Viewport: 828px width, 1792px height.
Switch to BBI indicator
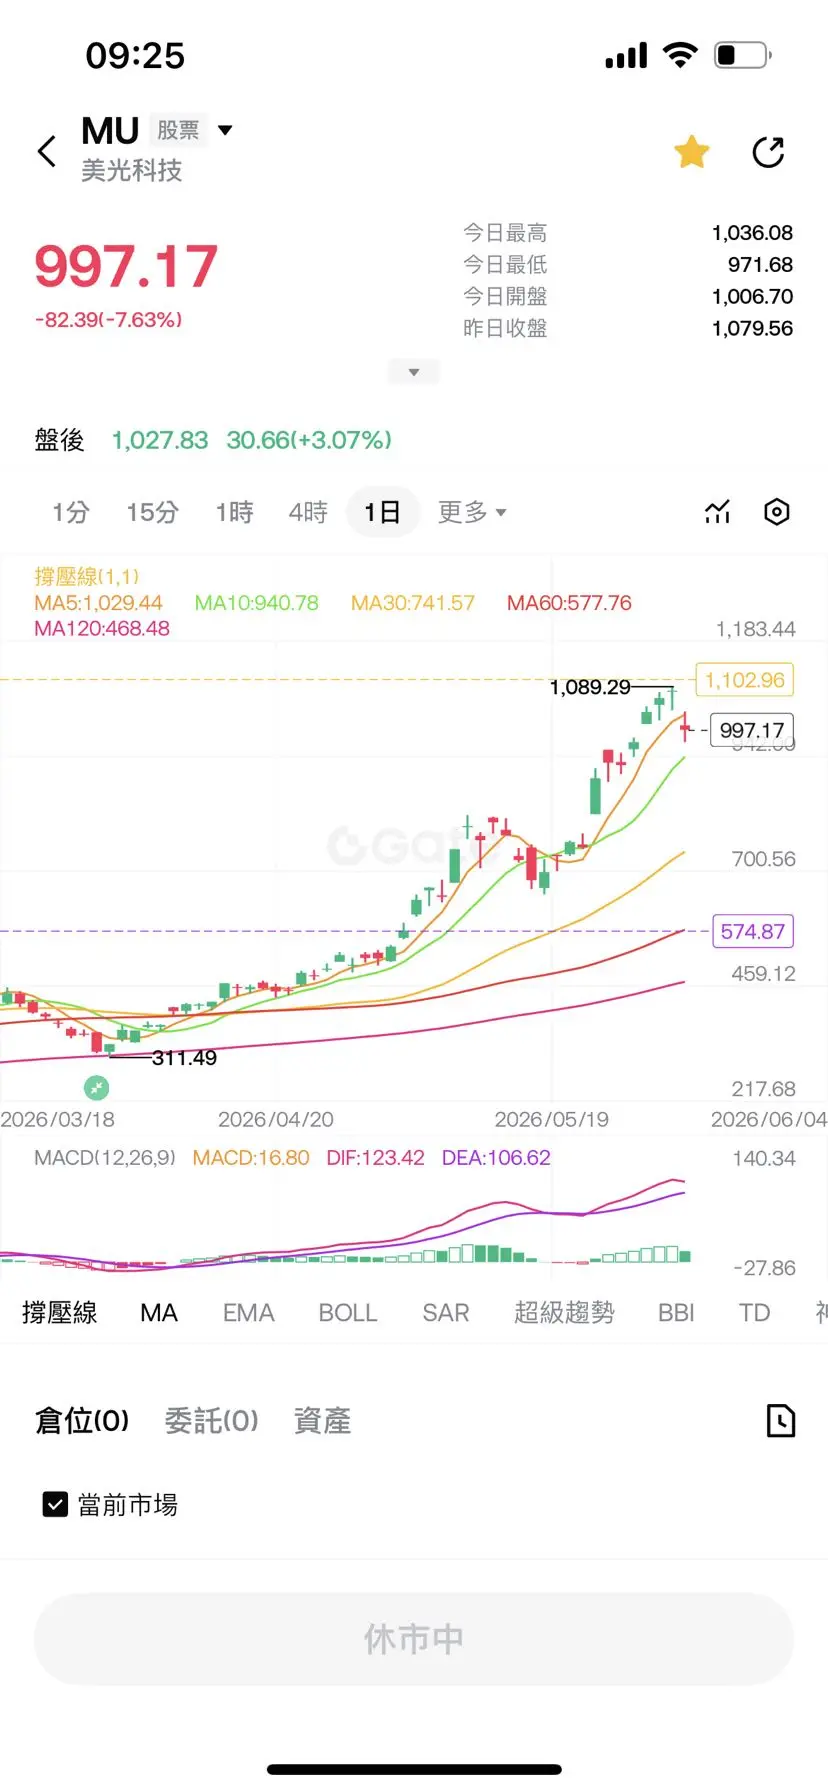click(676, 1312)
